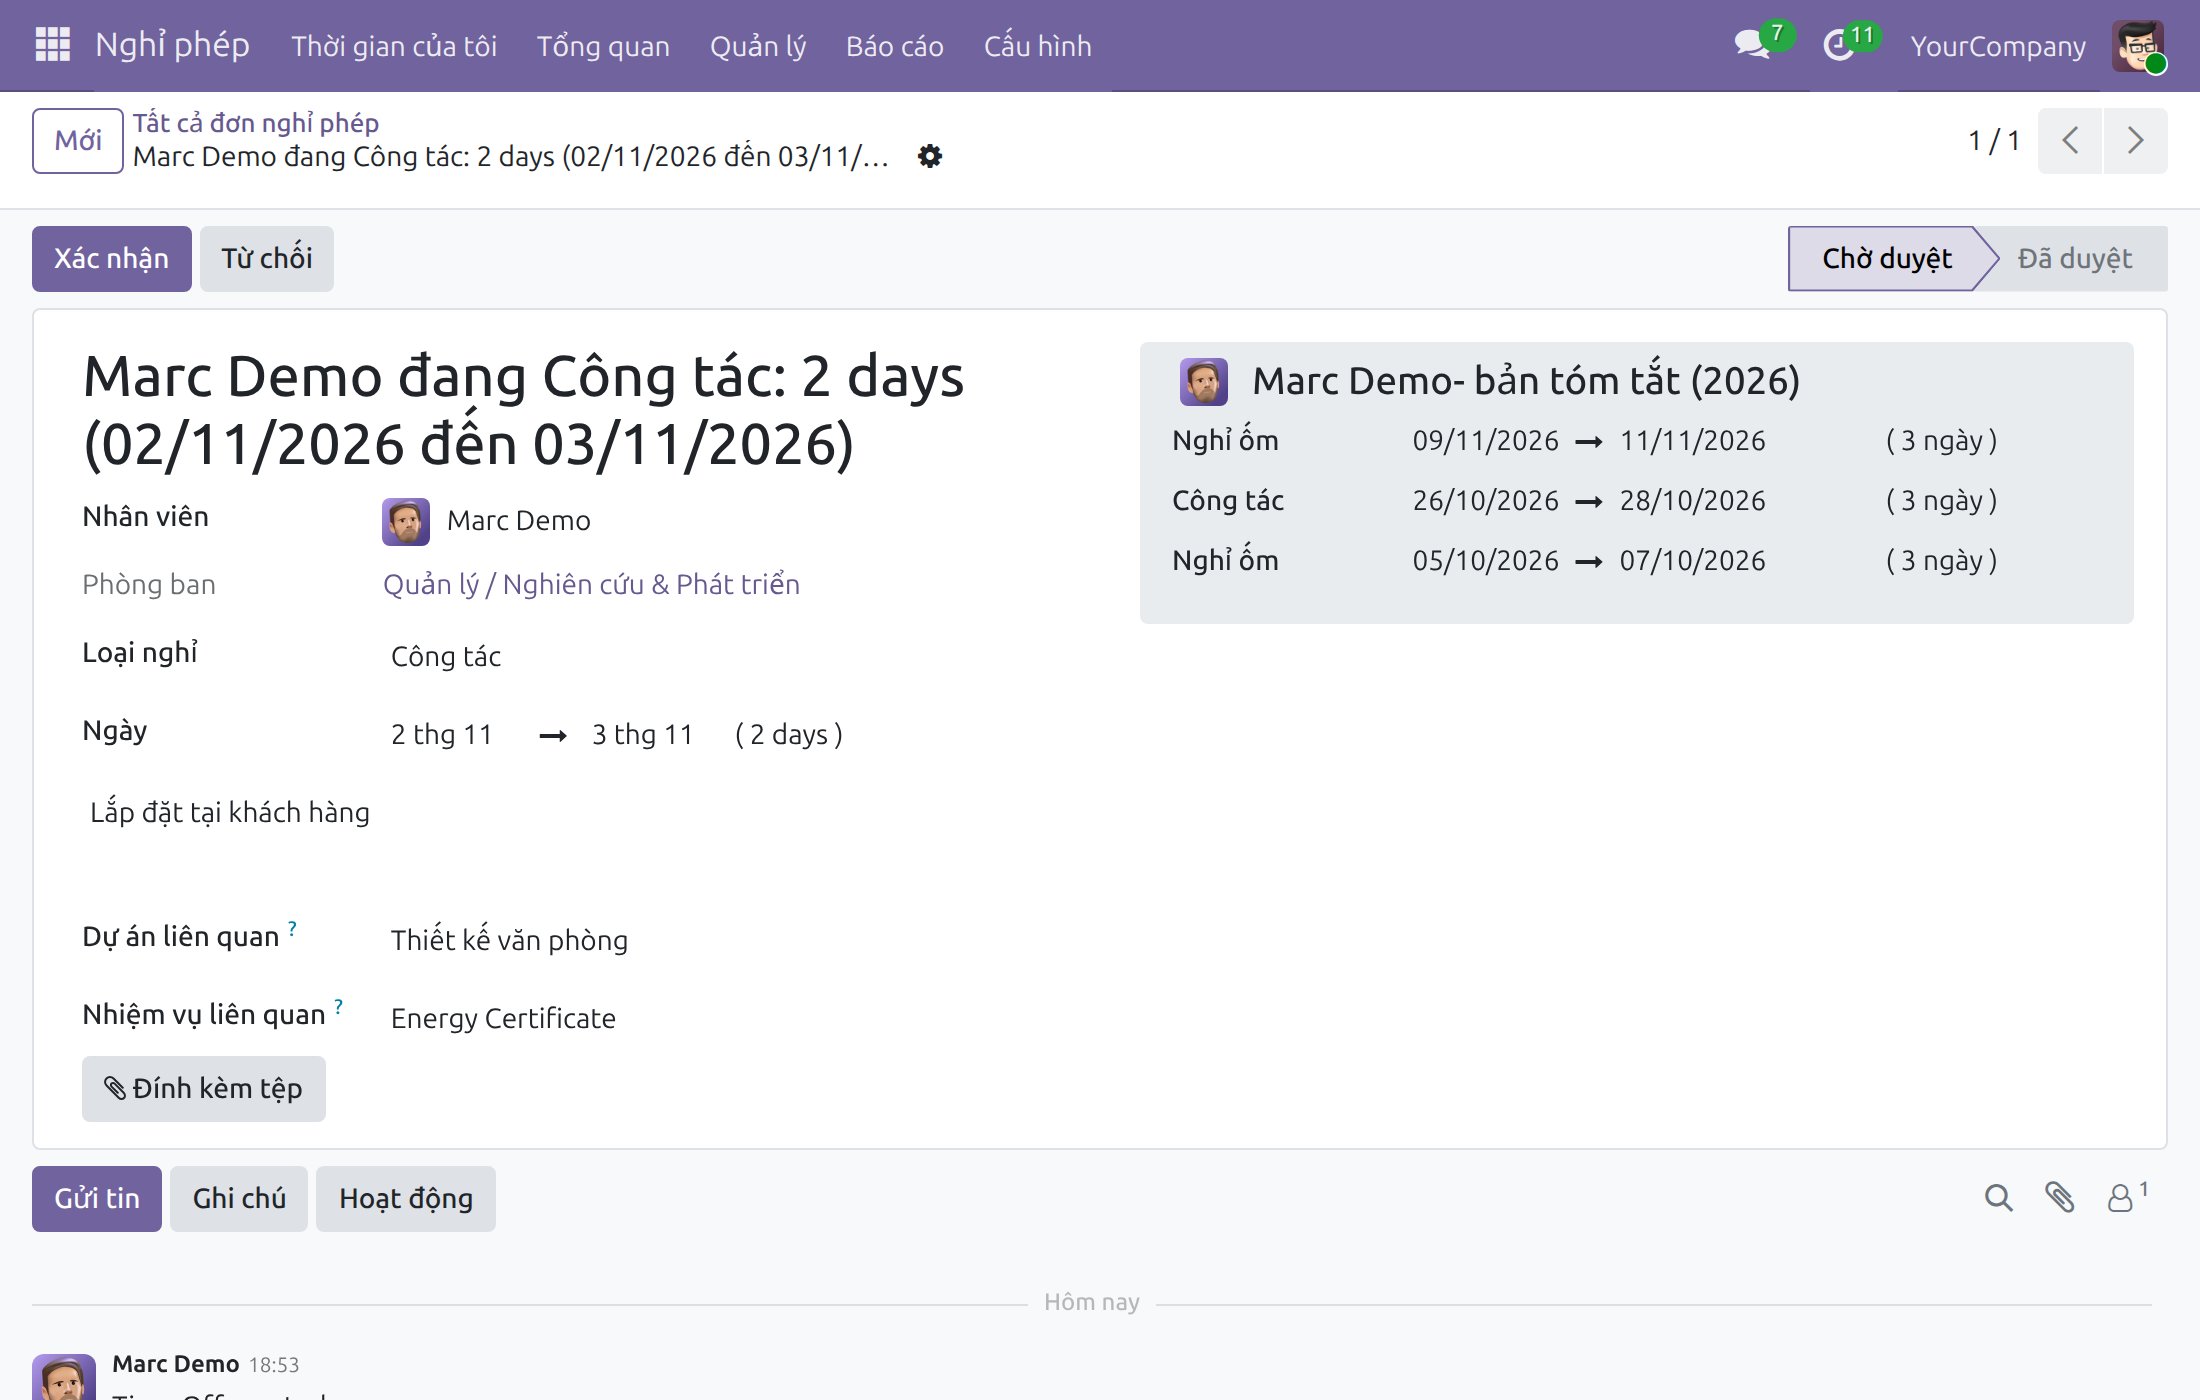Screen dimensions: 2200x1400
Task: Open the Cấu hình menu
Action: (x=1037, y=46)
